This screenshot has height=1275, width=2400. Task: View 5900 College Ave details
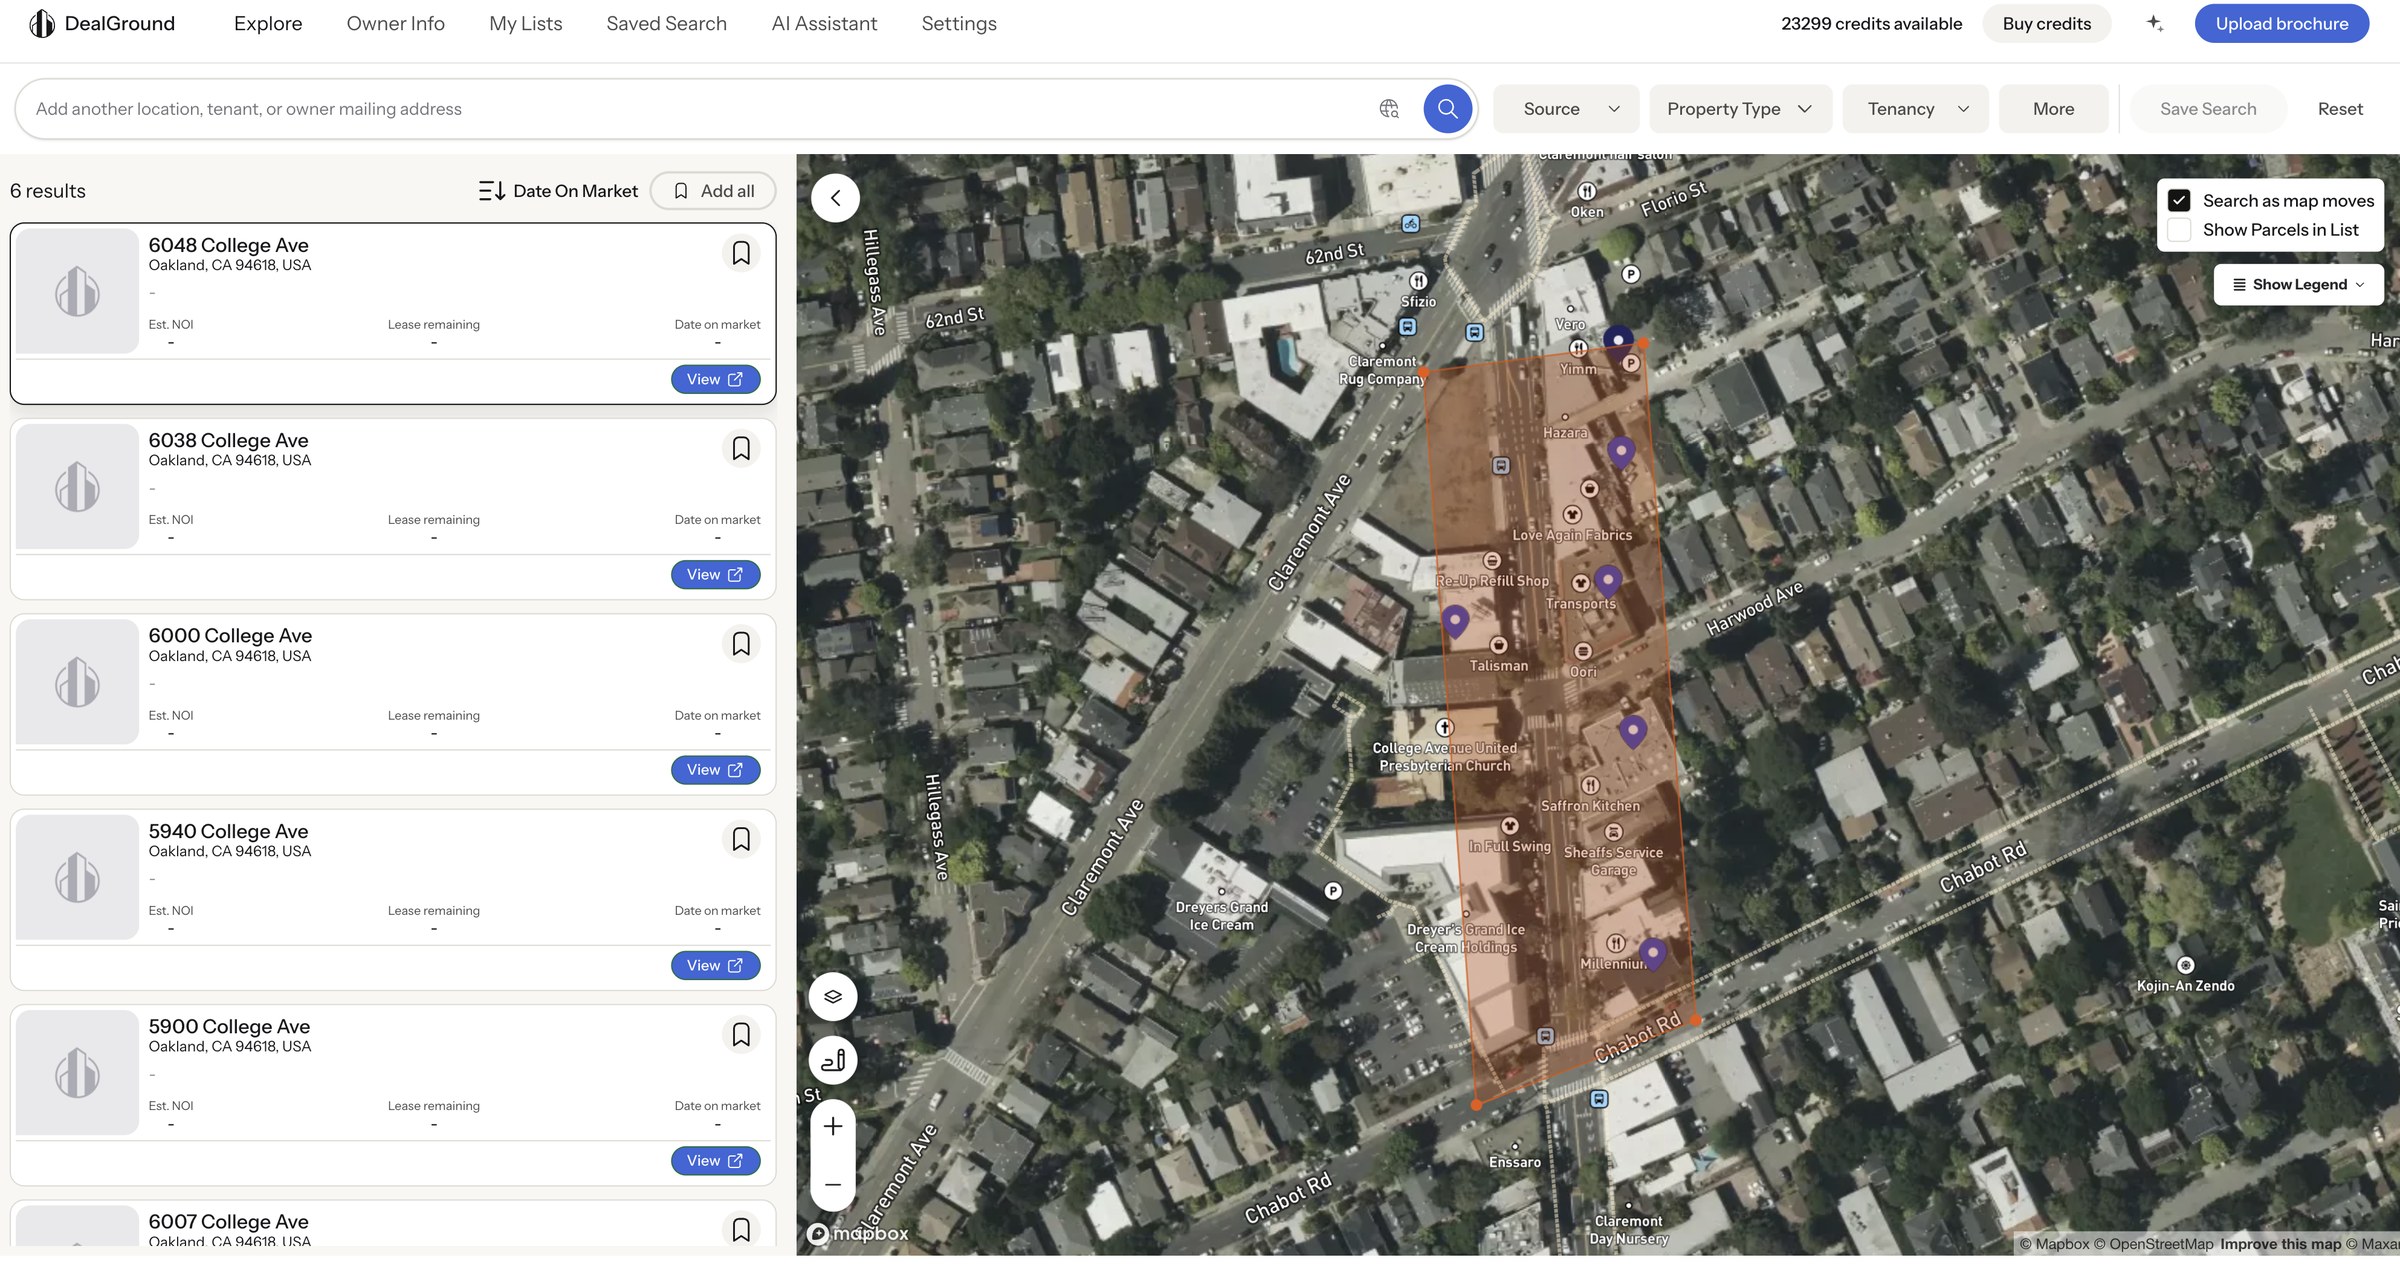[x=715, y=1160]
